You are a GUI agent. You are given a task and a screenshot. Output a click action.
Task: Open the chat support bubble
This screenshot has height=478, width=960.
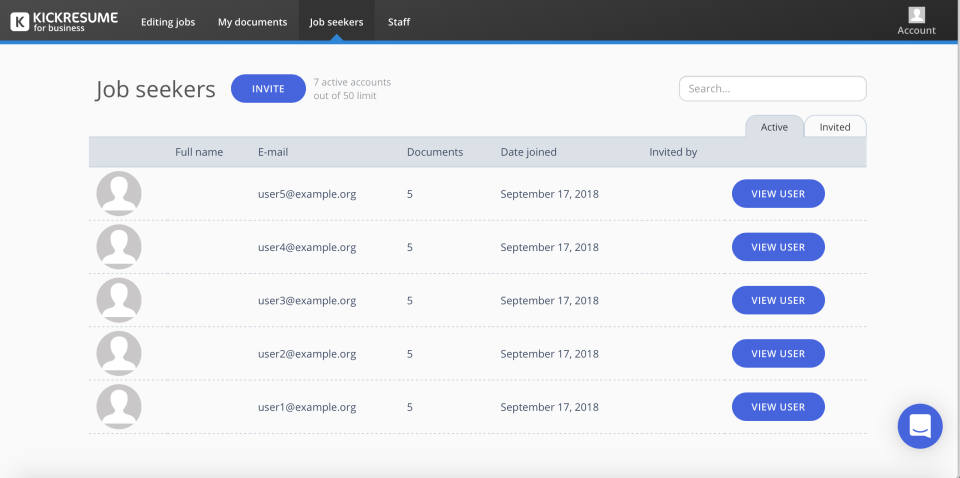click(x=920, y=426)
